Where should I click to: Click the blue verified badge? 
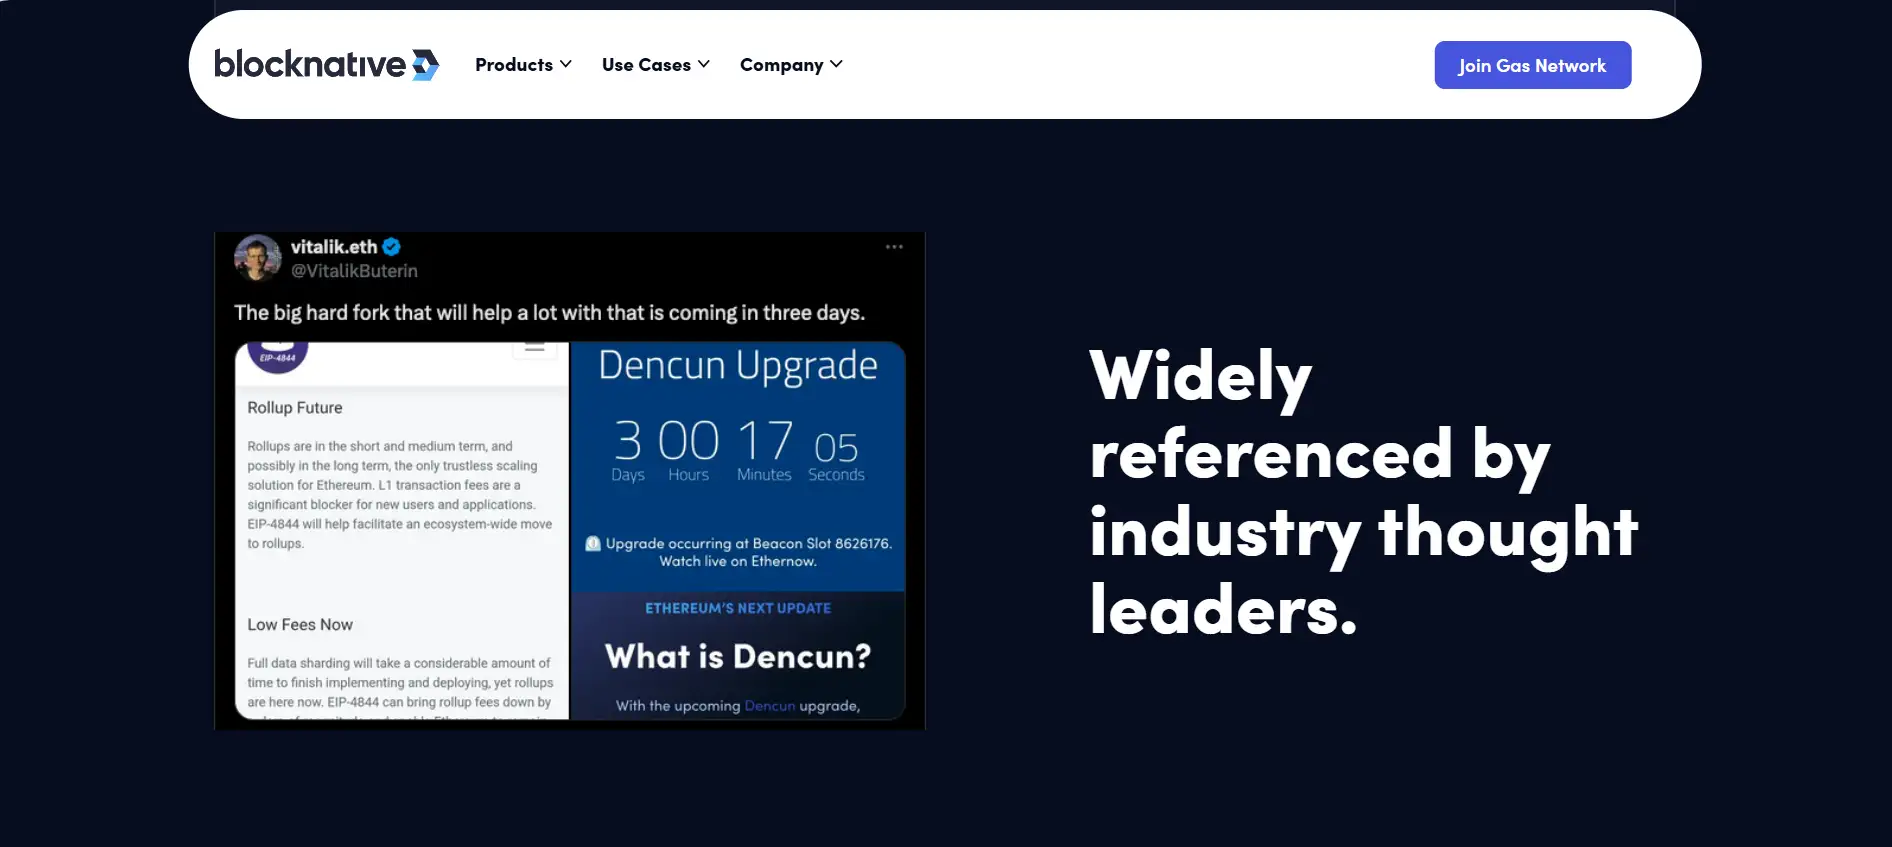392,247
